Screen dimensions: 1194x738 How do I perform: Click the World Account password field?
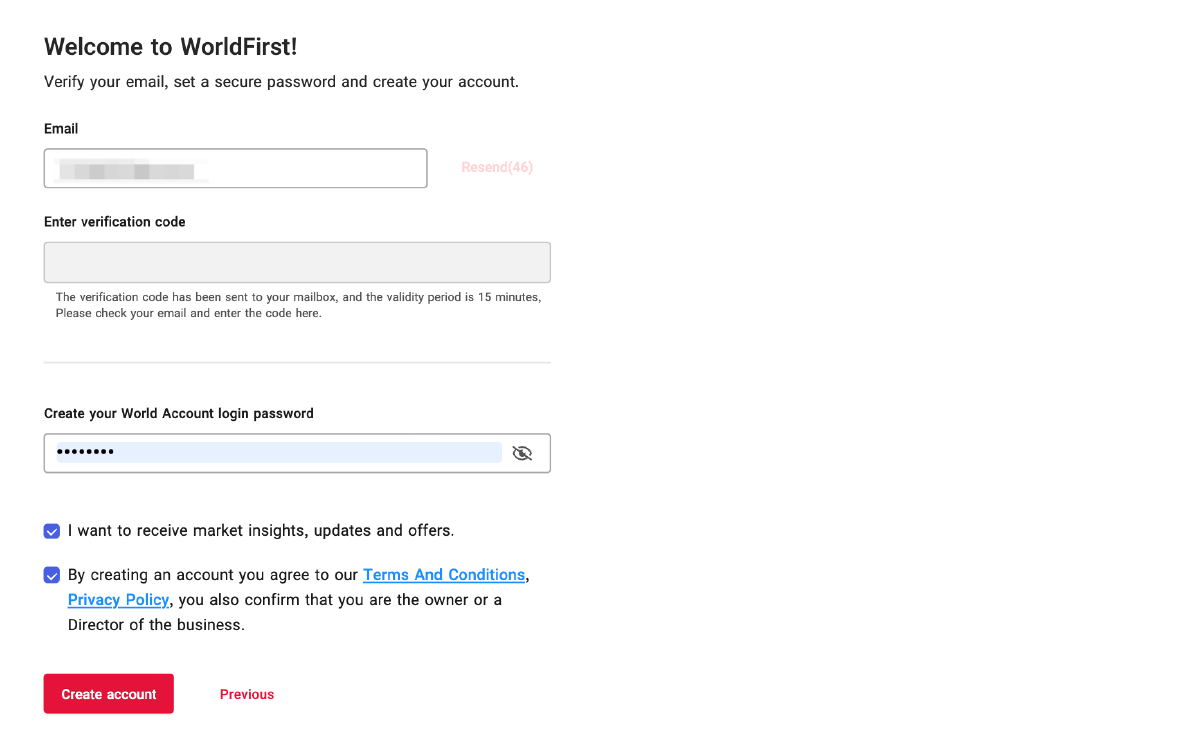pyautogui.click(x=279, y=453)
